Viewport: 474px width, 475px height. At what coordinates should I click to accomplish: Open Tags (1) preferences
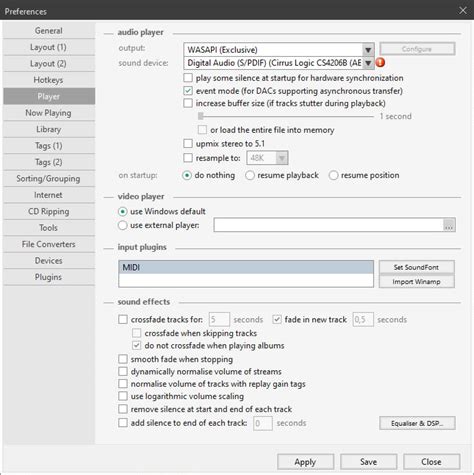pos(49,146)
